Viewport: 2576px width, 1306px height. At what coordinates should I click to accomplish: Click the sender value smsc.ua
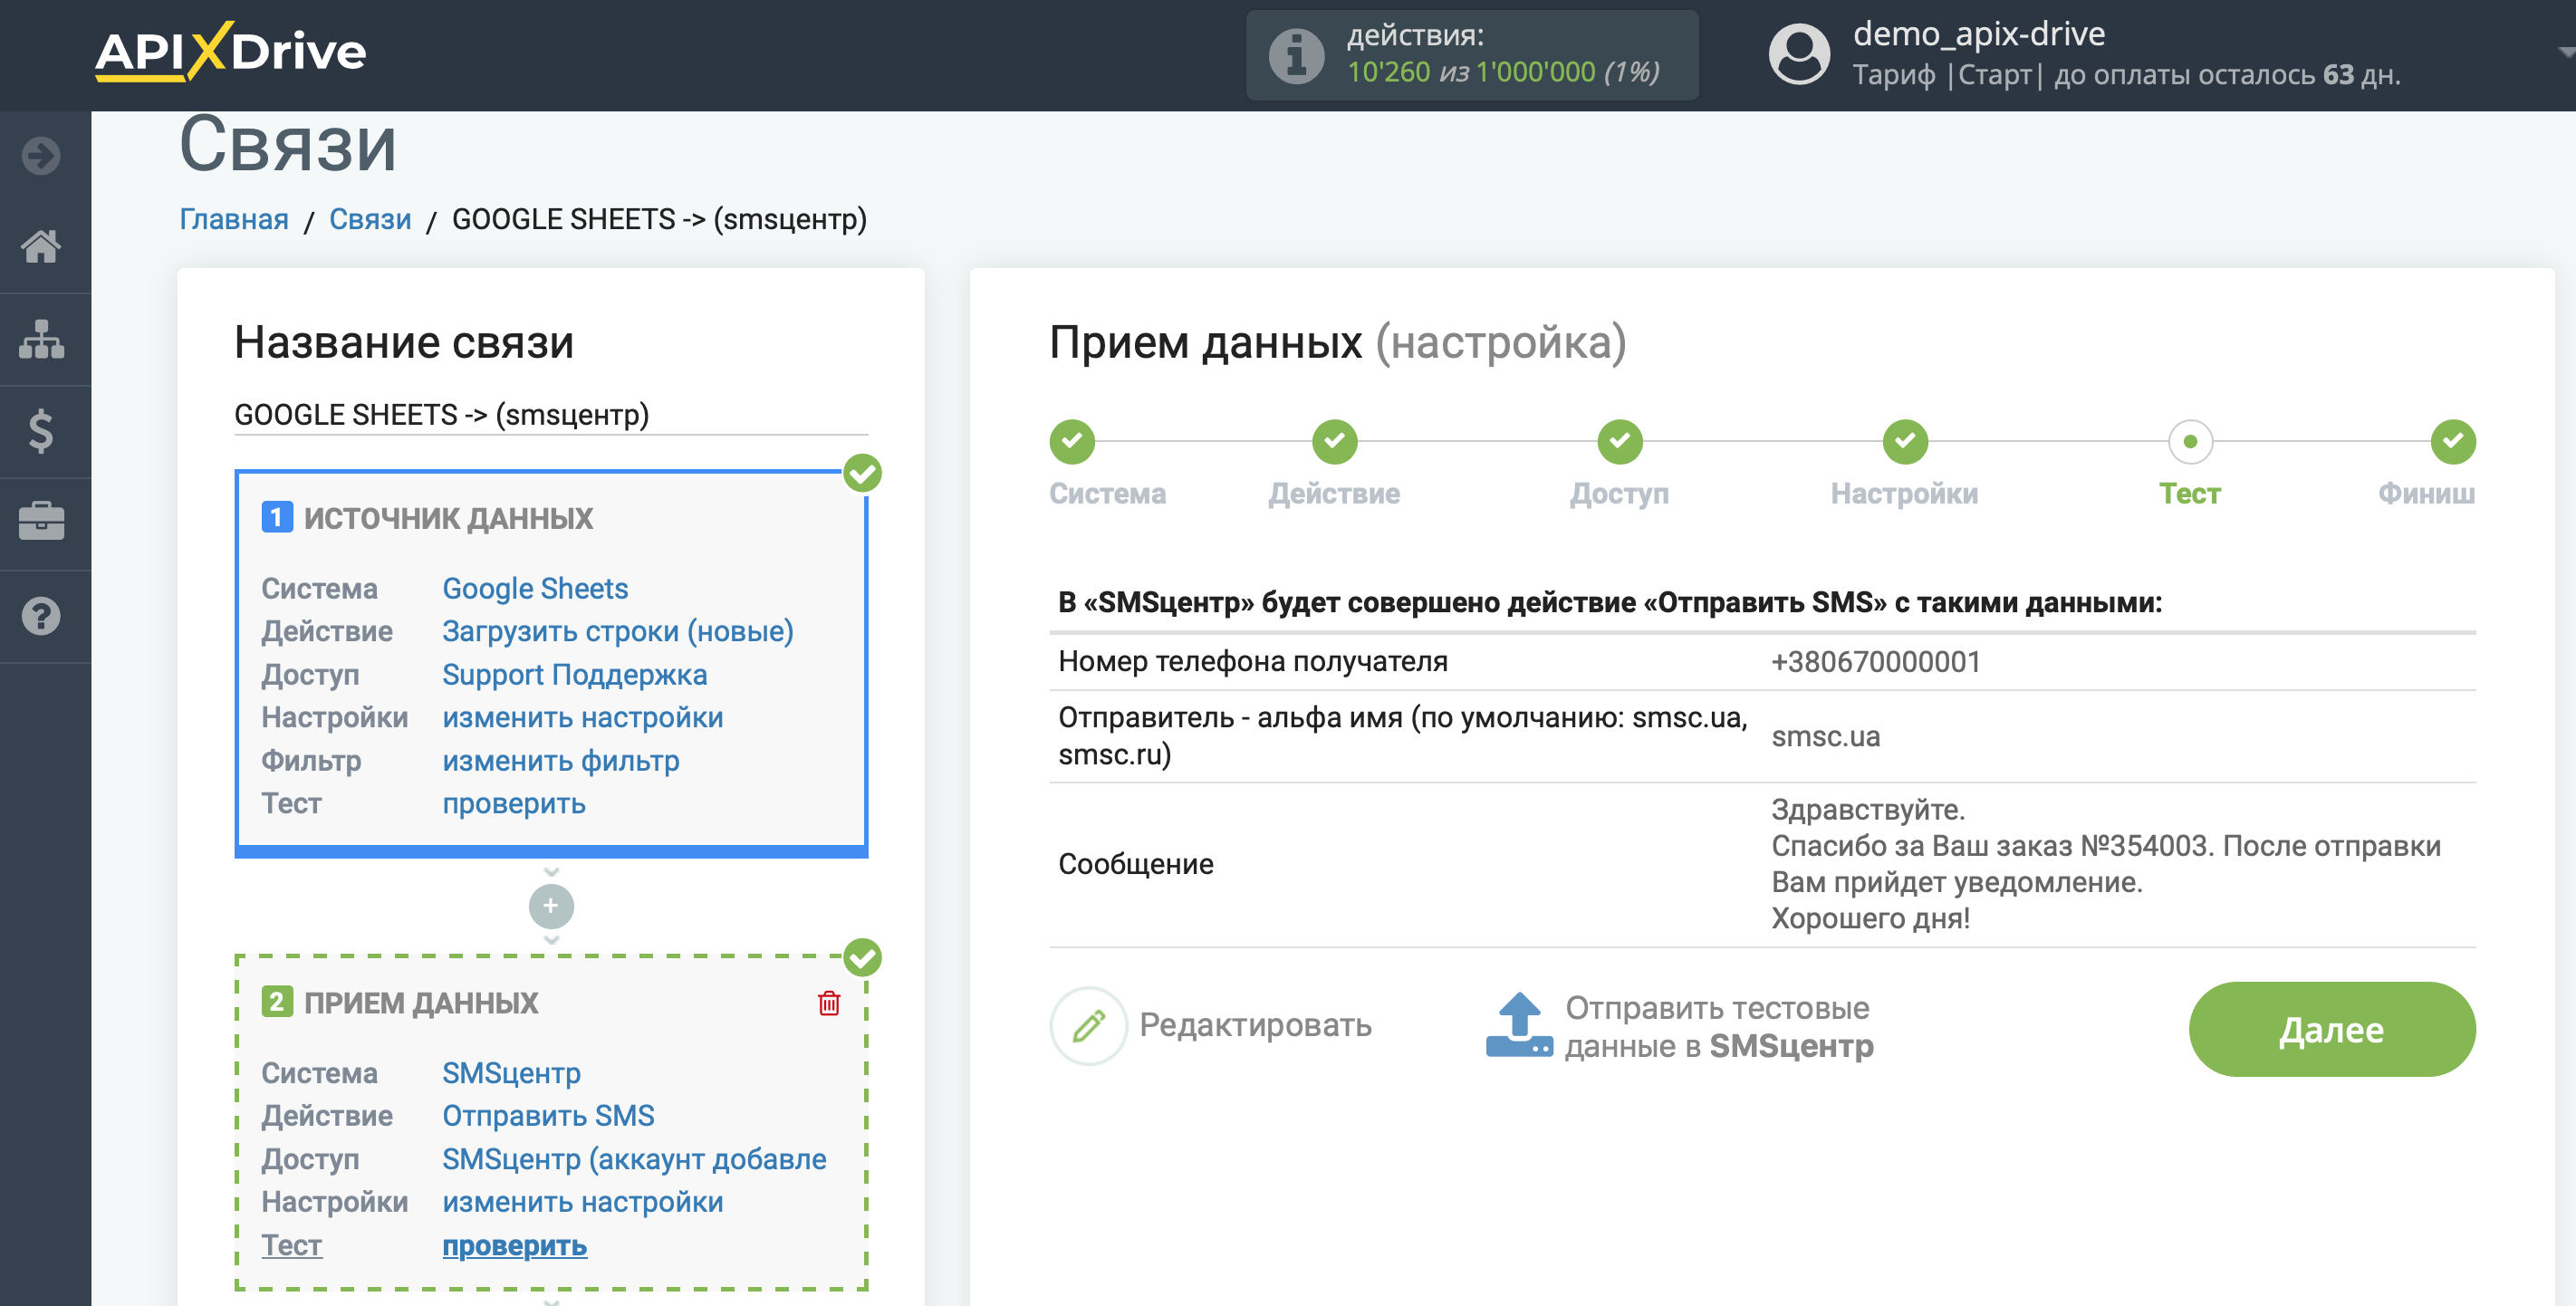point(1826,737)
